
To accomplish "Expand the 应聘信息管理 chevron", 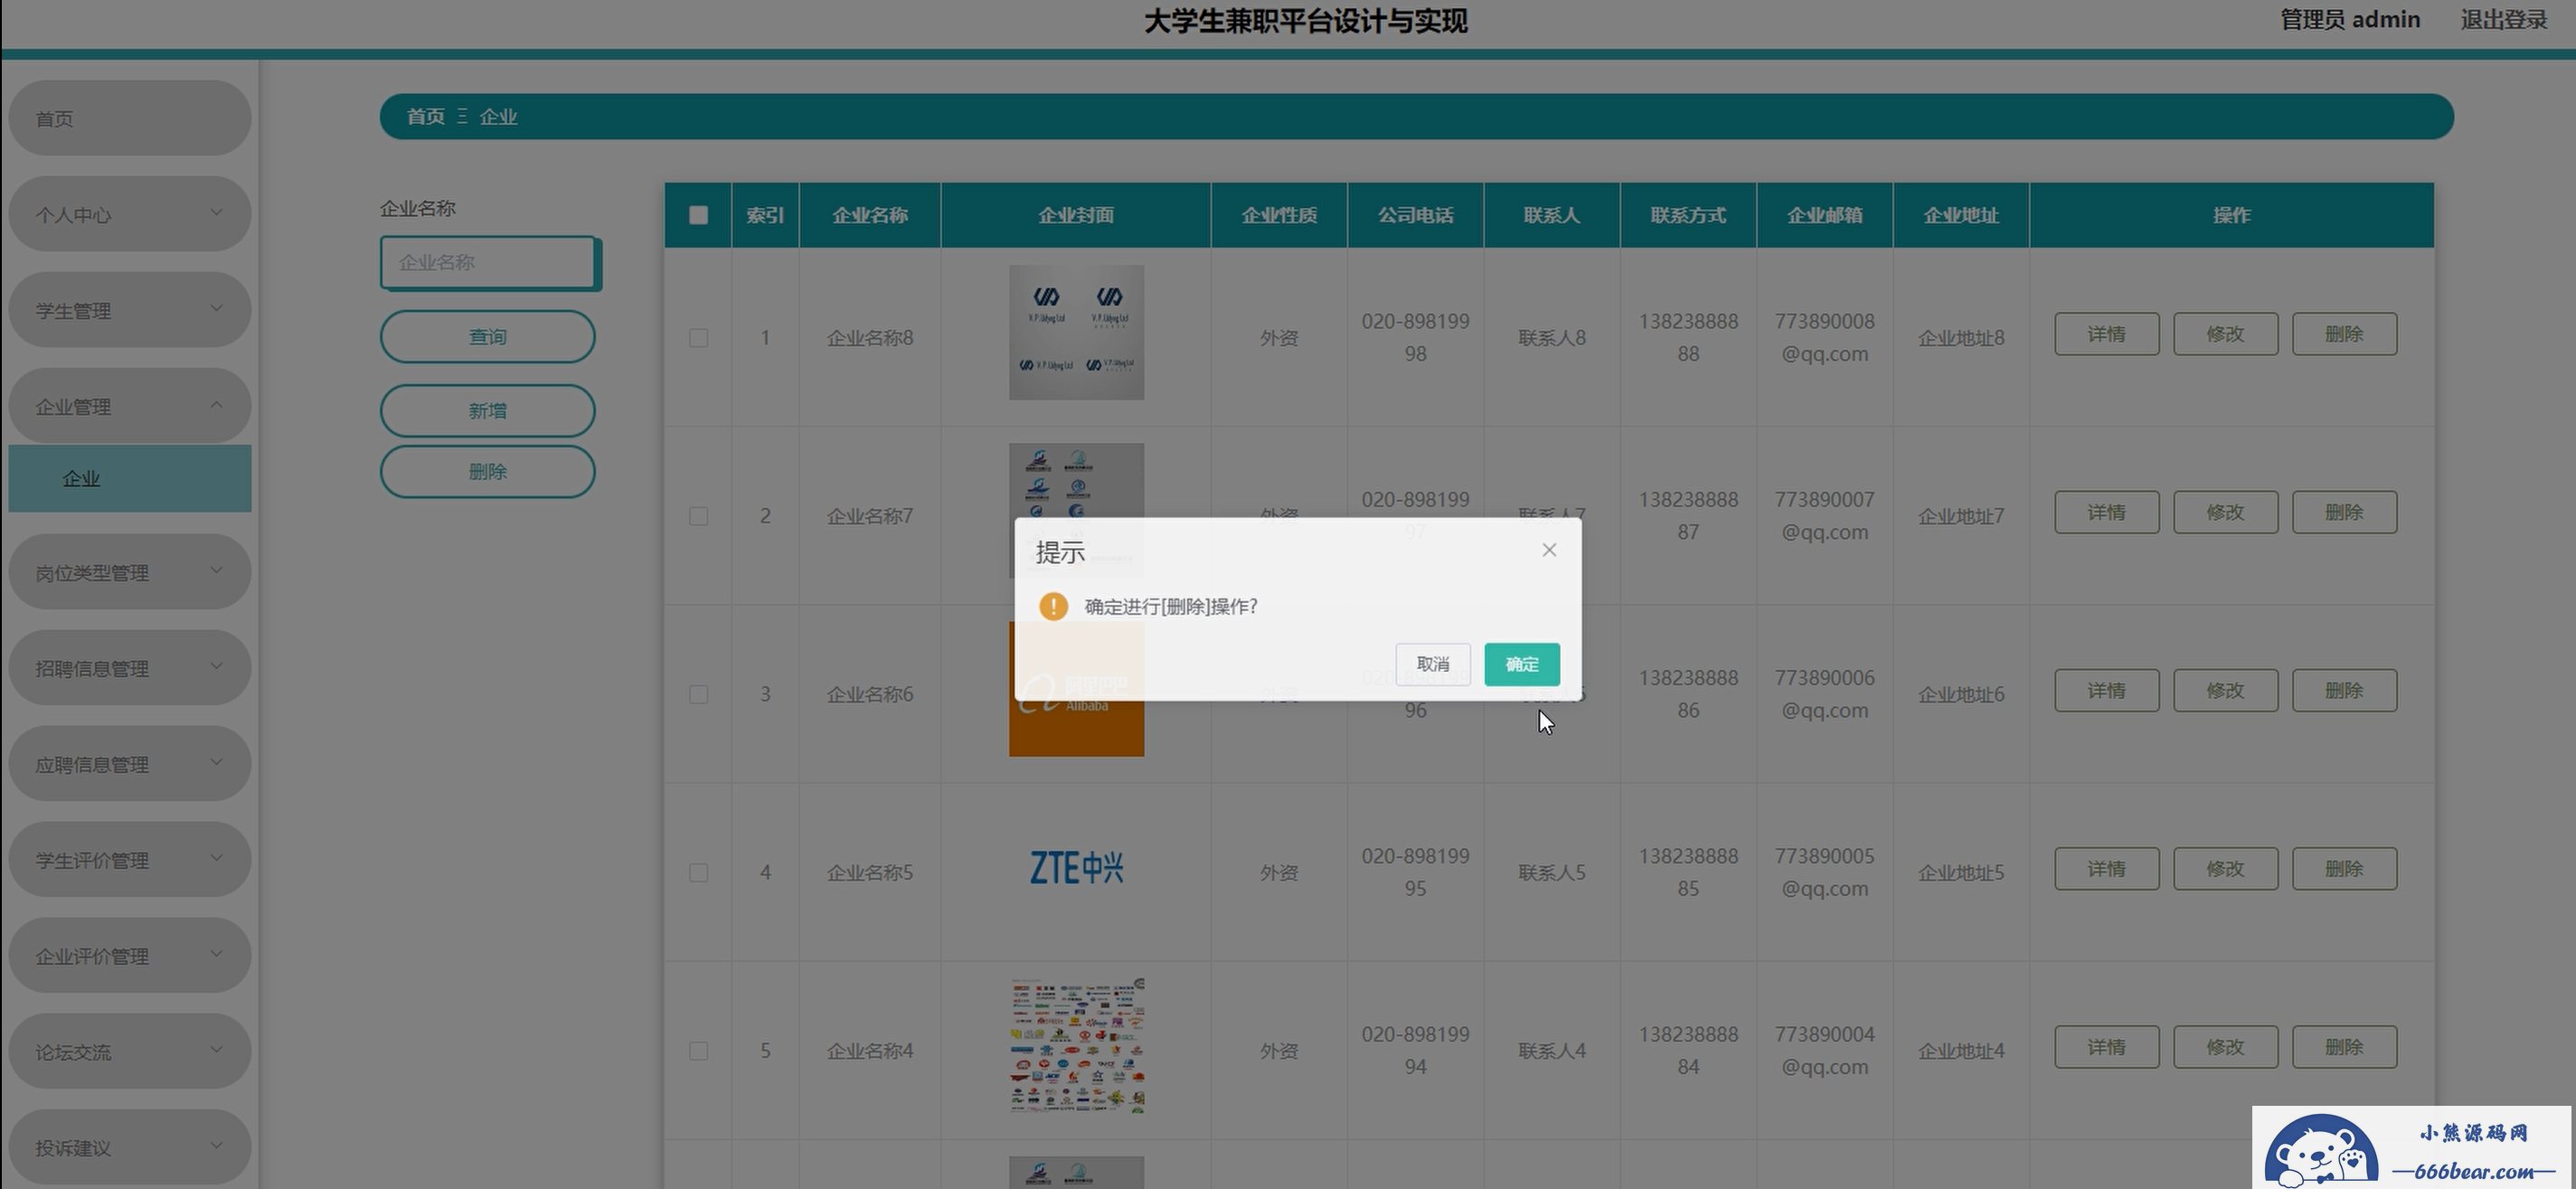I will pos(216,763).
